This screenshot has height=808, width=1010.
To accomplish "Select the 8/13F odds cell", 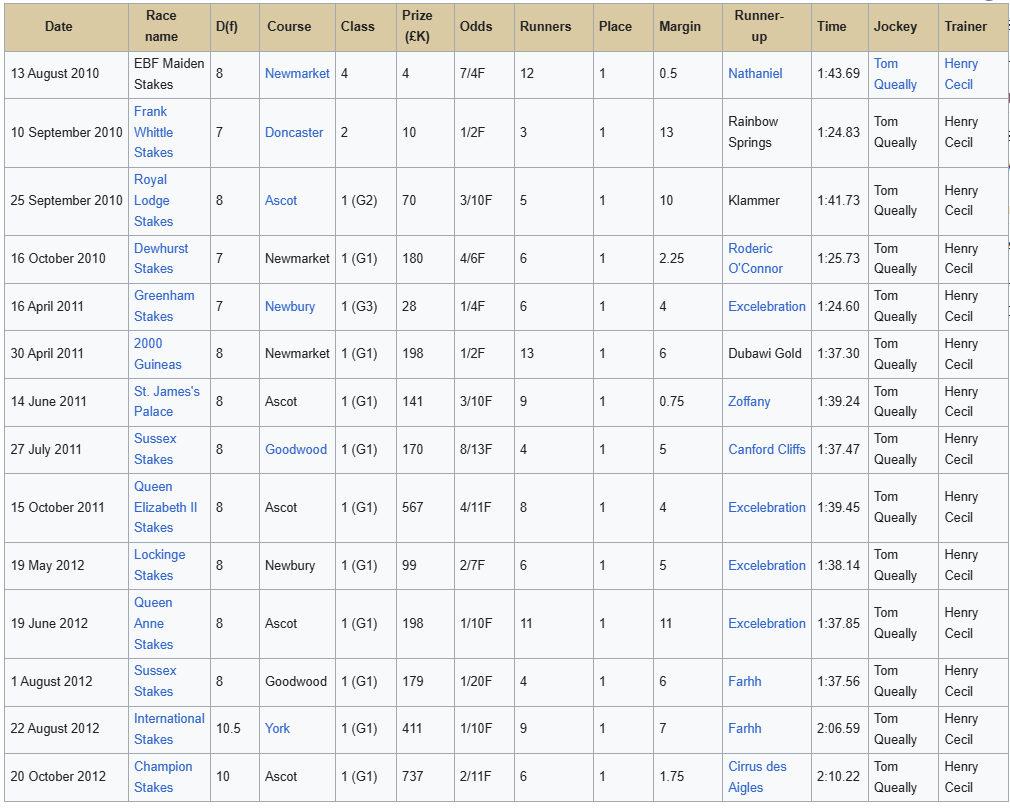I will click(x=484, y=450).
